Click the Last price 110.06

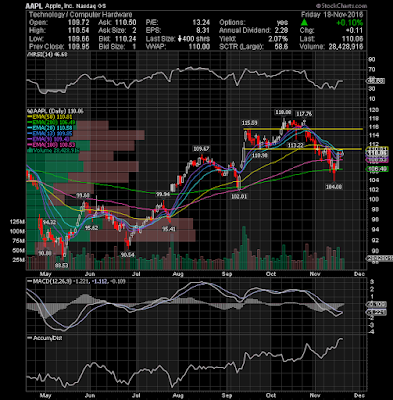point(352,39)
